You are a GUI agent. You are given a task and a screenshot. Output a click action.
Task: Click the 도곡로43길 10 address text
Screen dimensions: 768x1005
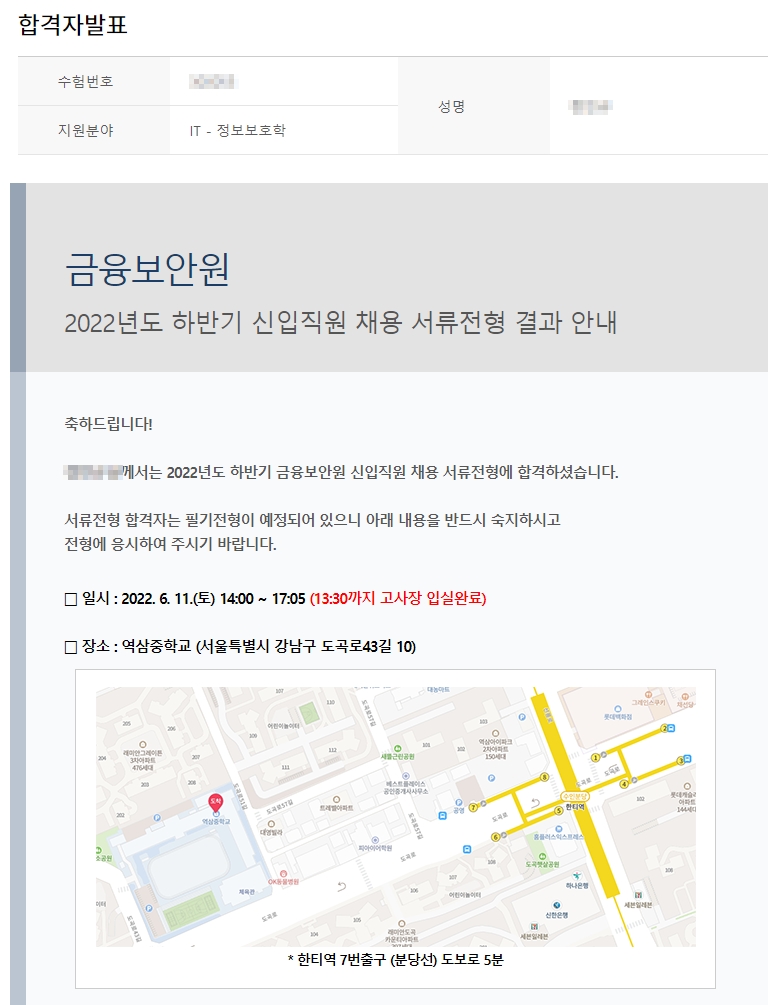pyautogui.click(x=369, y=647)
